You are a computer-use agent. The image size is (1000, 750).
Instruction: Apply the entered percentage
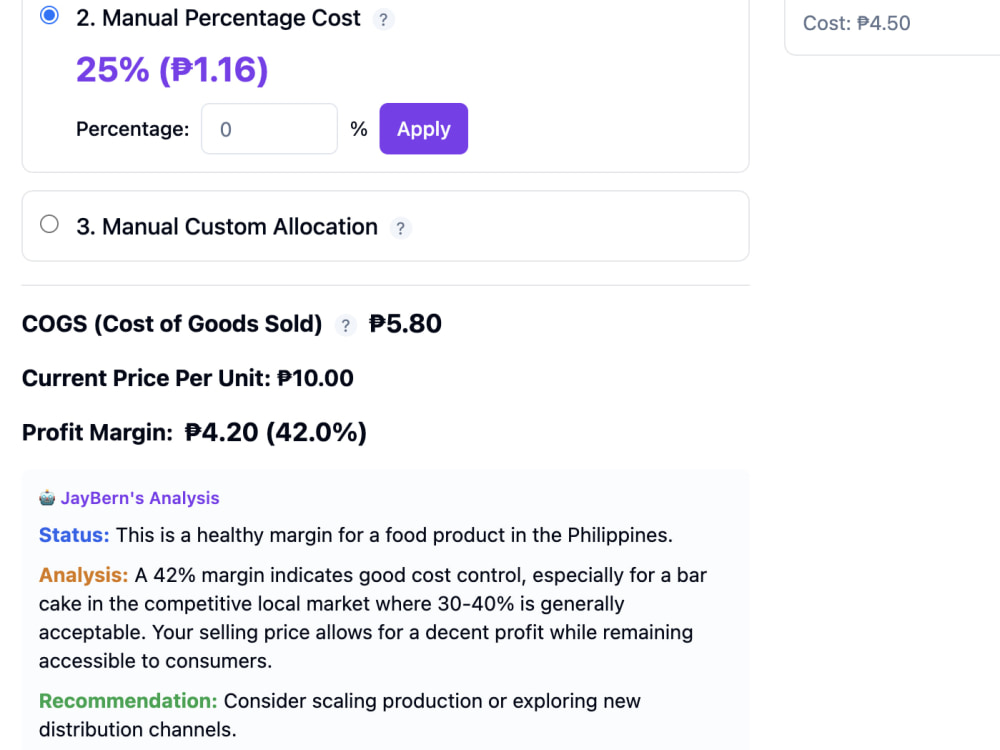[x=423, y=129]
